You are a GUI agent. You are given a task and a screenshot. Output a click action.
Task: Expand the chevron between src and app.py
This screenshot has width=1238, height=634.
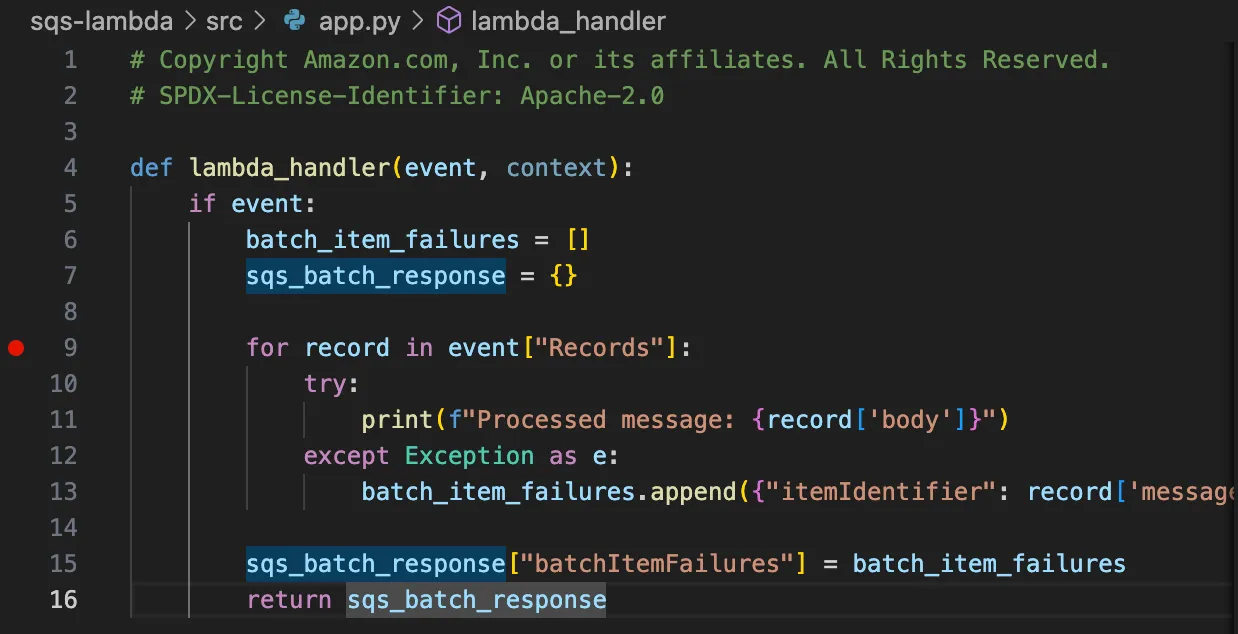pyautogui.click(x=262, y=20)
